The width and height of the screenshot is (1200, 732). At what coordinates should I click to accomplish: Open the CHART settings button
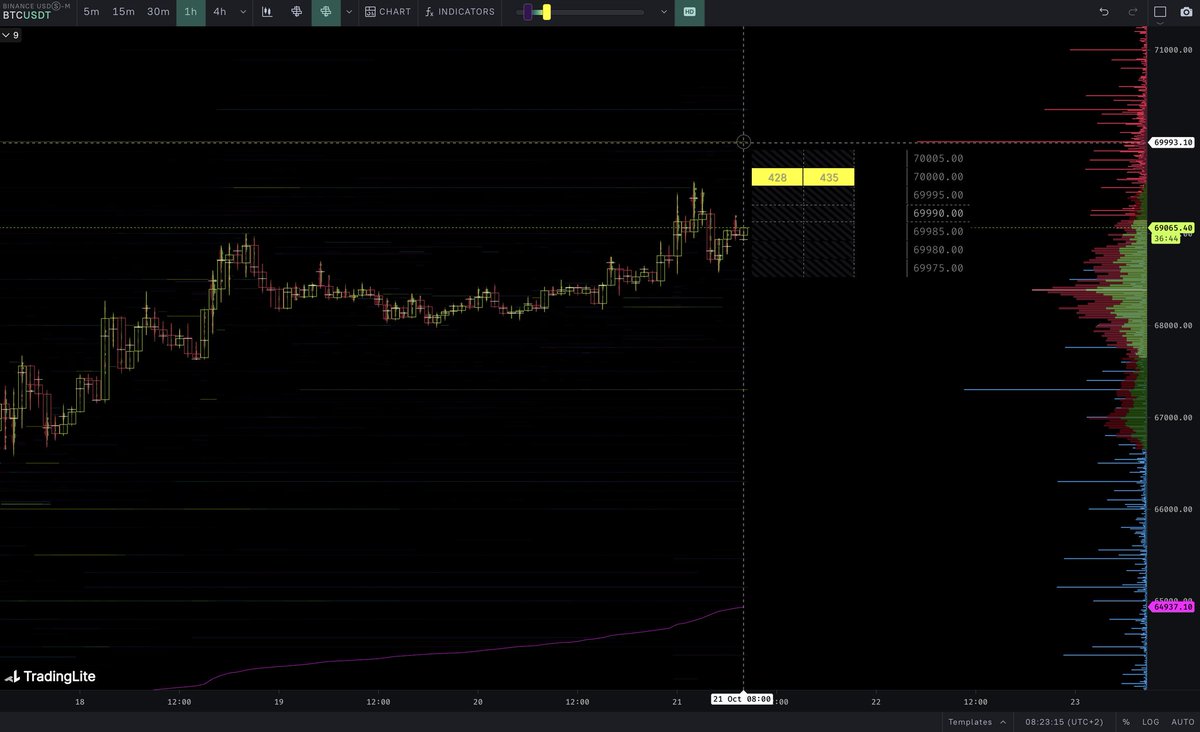[x=388, y=12]
